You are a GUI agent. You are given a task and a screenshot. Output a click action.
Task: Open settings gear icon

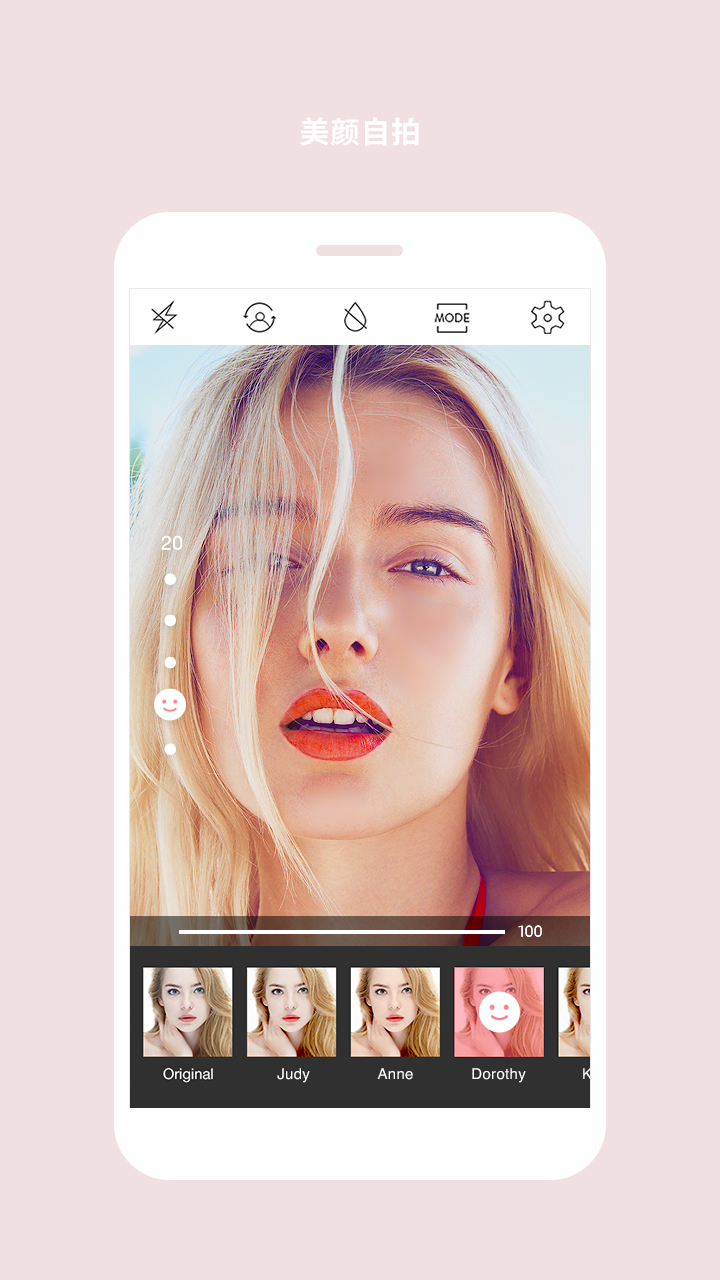[547, 318]
